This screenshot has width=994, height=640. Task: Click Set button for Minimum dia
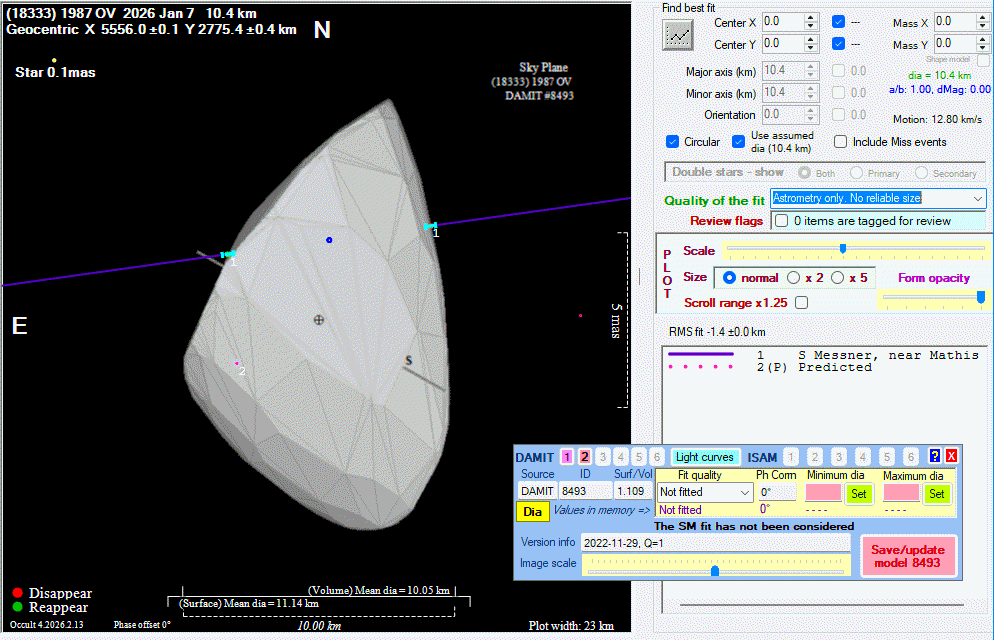click(x=858, y=493)
